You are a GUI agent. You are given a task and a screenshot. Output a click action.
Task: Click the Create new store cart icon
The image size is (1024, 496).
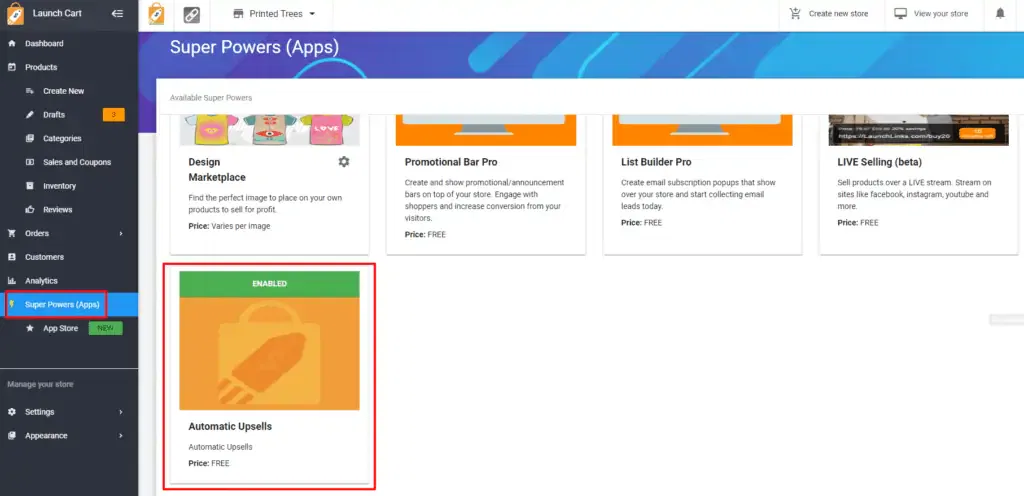click(795, 14)
